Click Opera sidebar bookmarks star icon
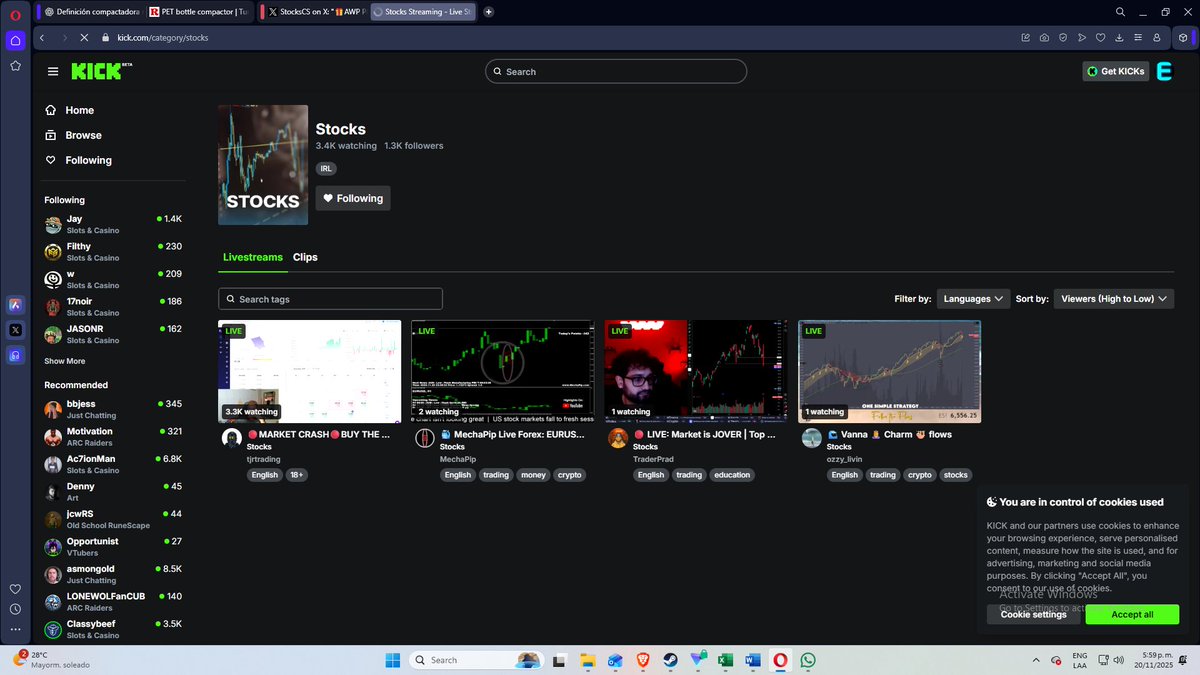Viewport: 1200px width, 675px height. (15, 66)
